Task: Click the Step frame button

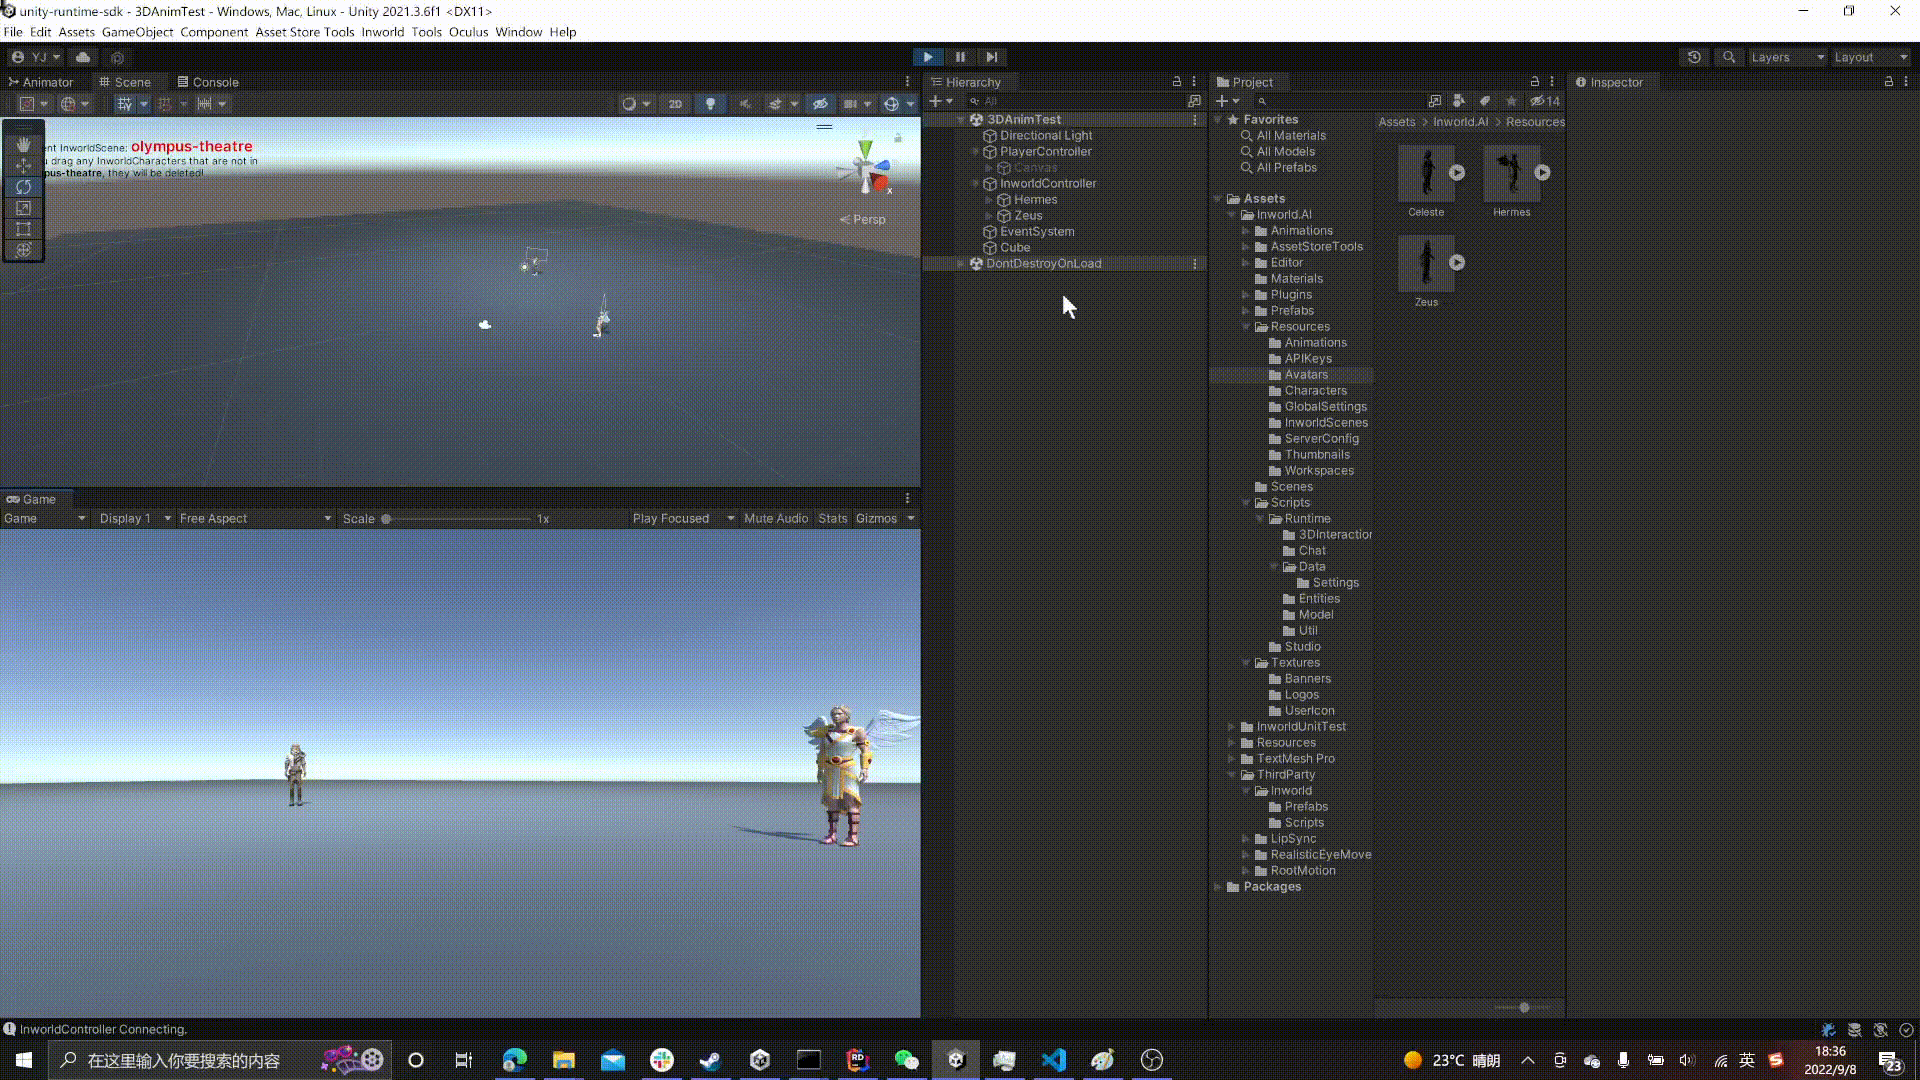Action: click(x=991, y=57)
